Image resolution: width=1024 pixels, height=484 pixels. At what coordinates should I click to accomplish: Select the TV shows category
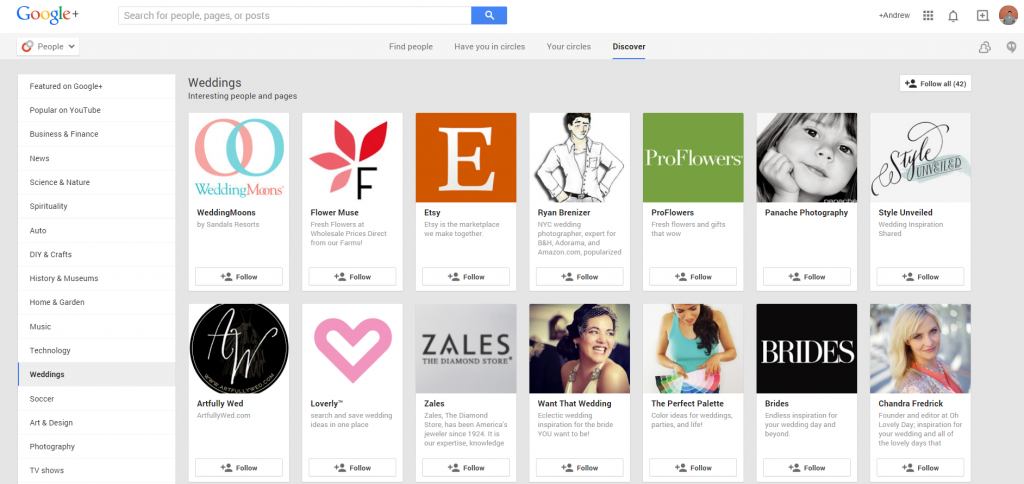97,470
